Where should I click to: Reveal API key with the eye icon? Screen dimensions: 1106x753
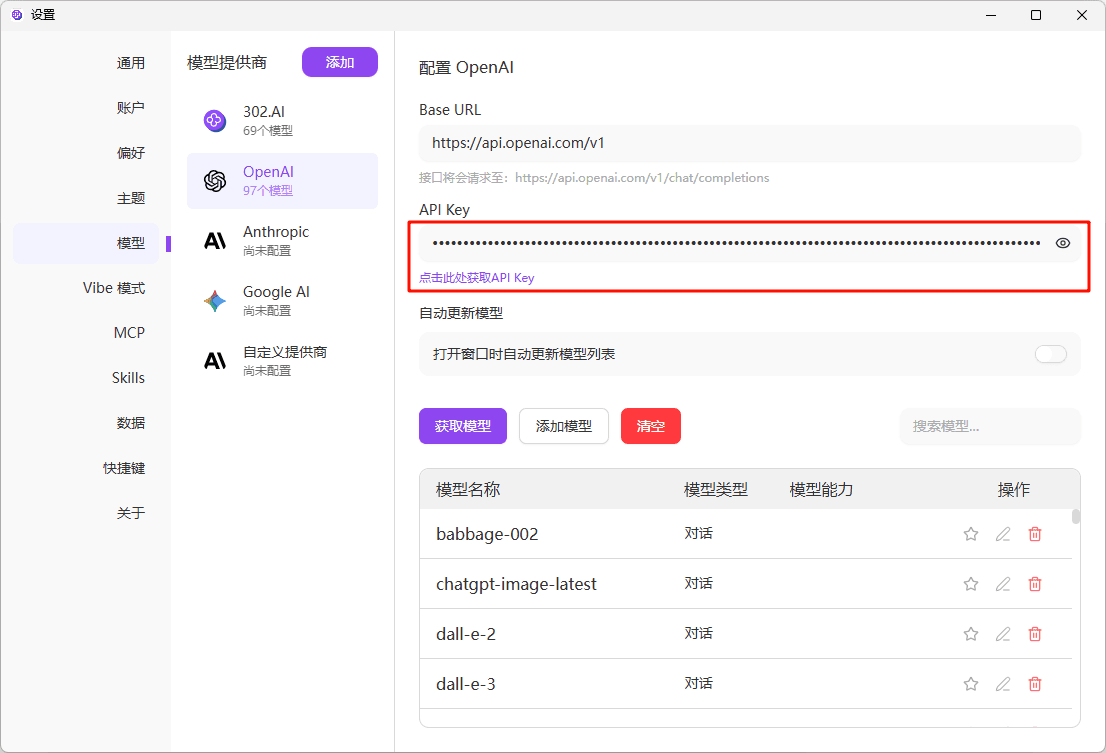tap(1062, 243)
